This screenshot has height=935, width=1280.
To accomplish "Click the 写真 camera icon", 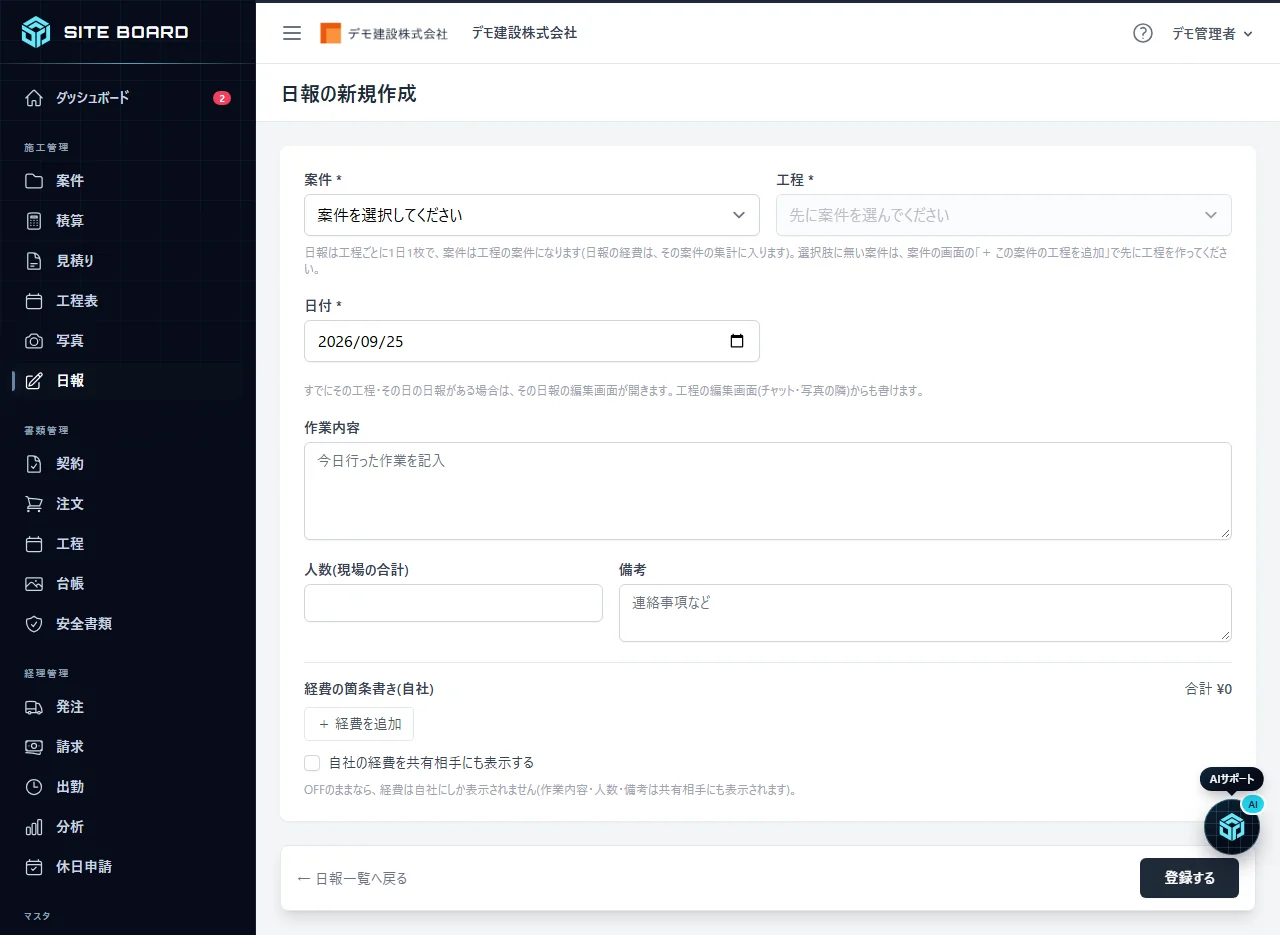I will [x=34, y=341].
